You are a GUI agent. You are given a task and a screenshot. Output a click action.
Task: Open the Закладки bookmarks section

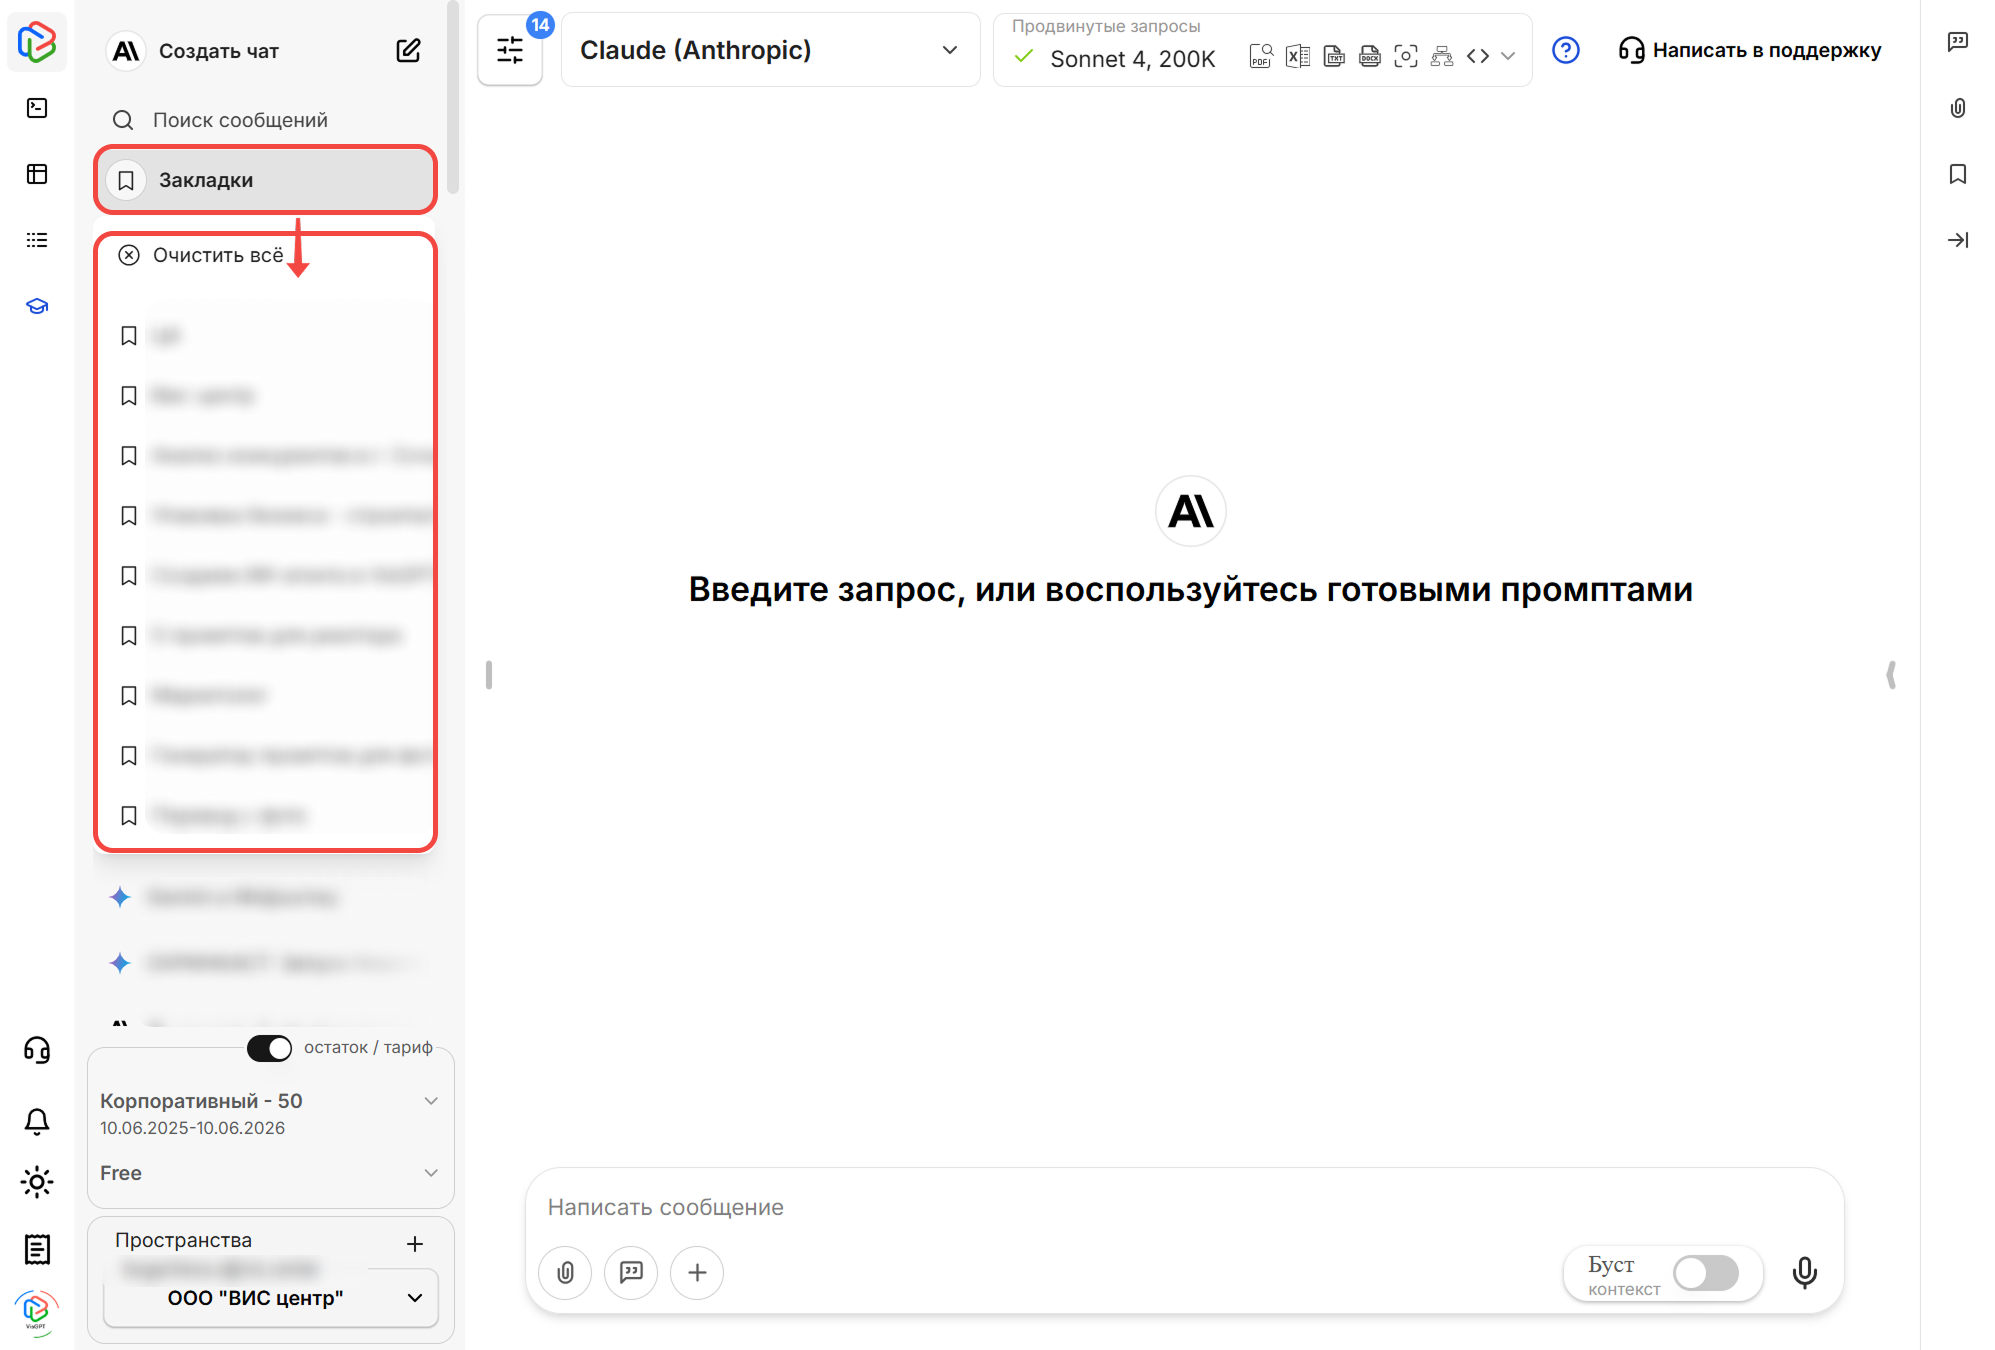click(266, 180)
